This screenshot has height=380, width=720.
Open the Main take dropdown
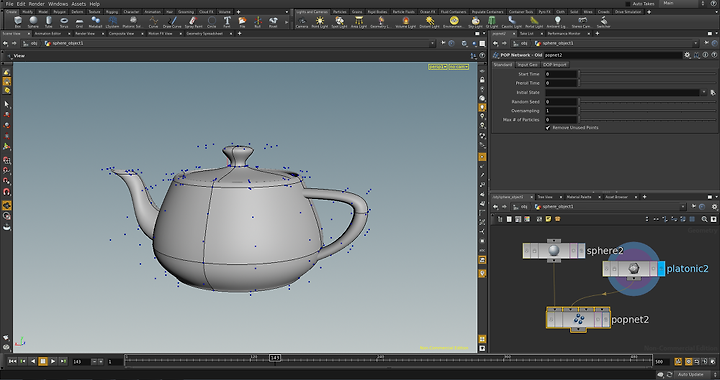click(683, 3)
